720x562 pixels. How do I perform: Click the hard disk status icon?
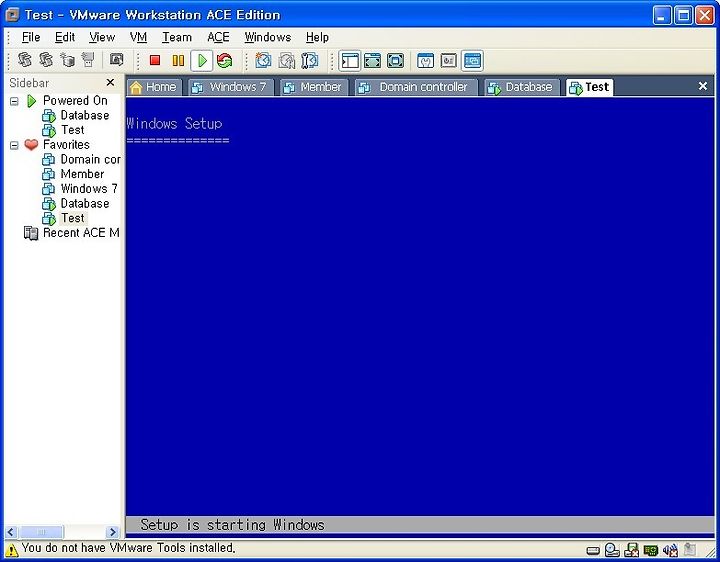(593, 550)
